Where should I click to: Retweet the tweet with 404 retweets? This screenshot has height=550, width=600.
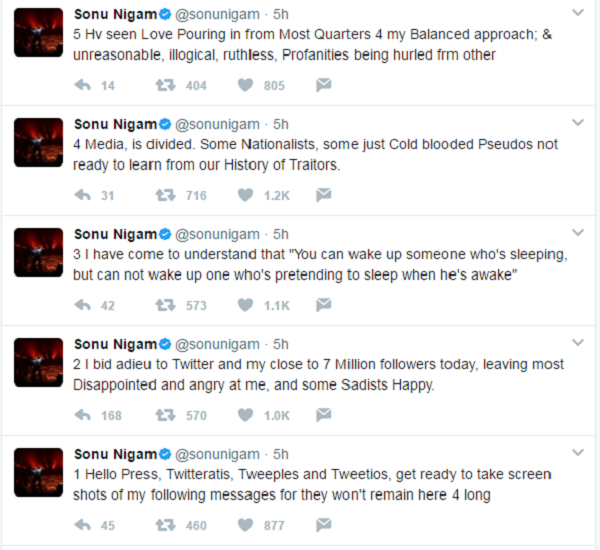[164, 86]
